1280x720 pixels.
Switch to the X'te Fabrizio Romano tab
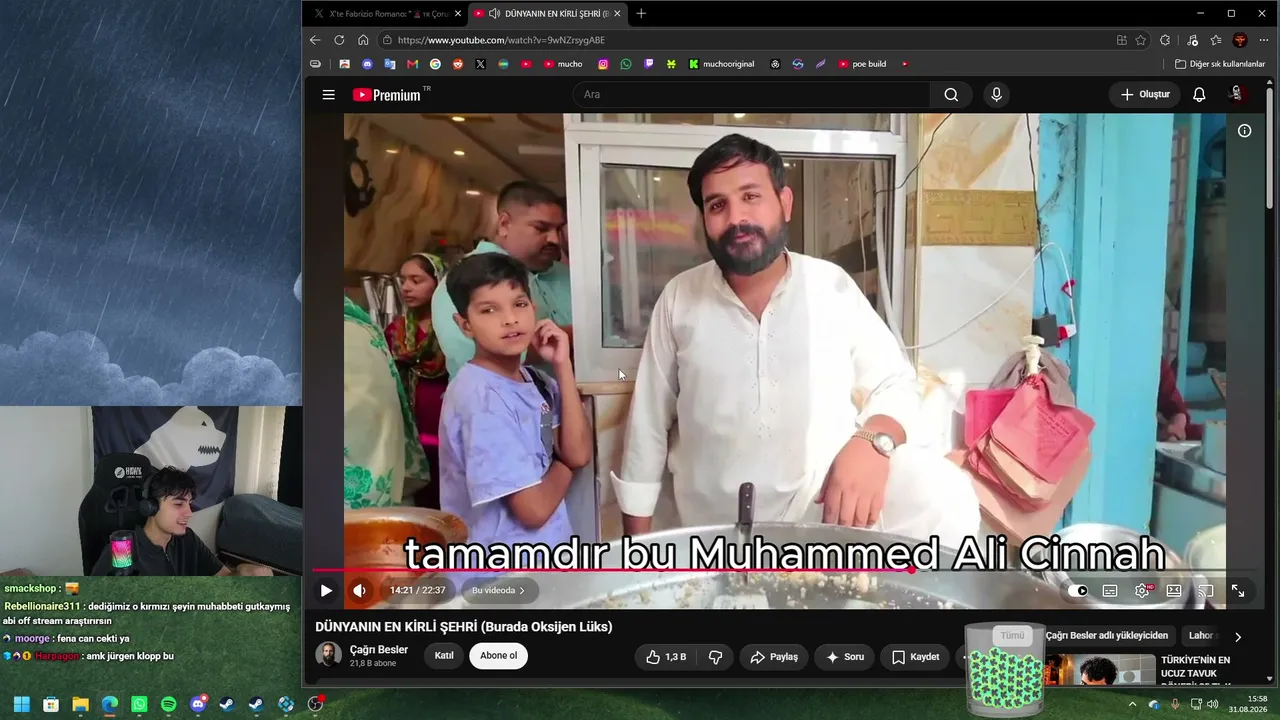tap(386, 14)
